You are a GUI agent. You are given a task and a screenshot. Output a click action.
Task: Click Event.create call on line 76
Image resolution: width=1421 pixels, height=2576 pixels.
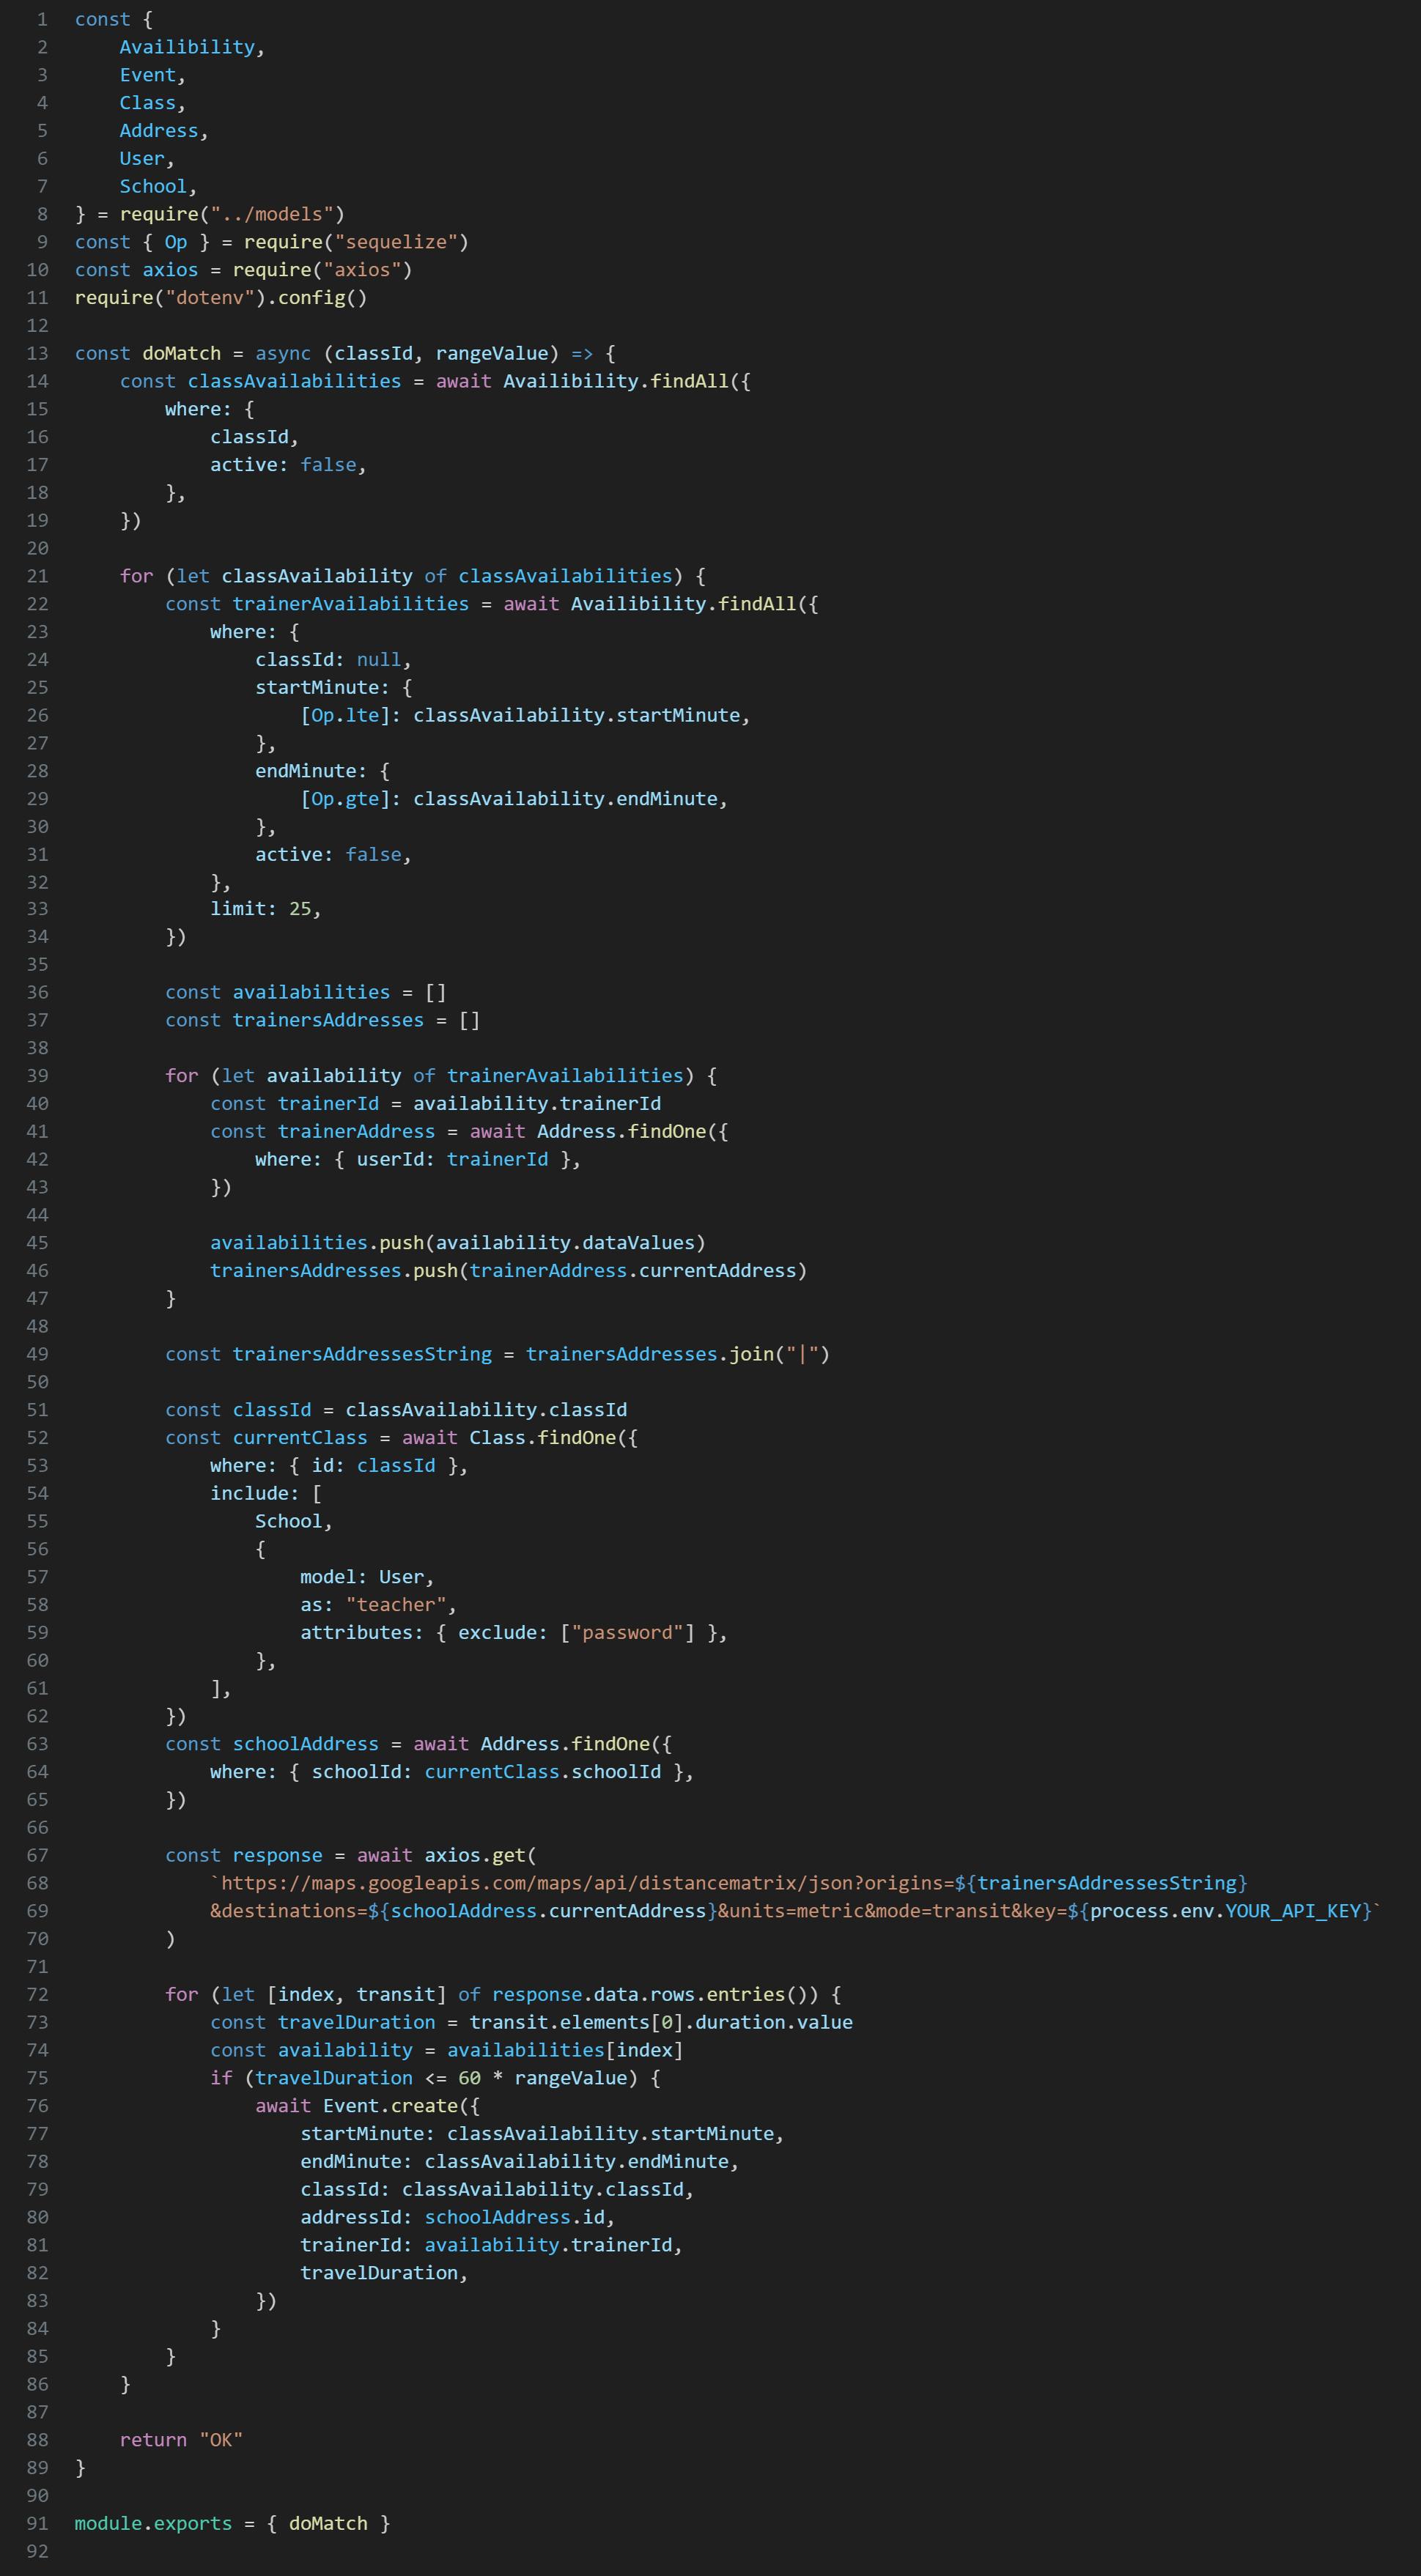(390, 2106)
